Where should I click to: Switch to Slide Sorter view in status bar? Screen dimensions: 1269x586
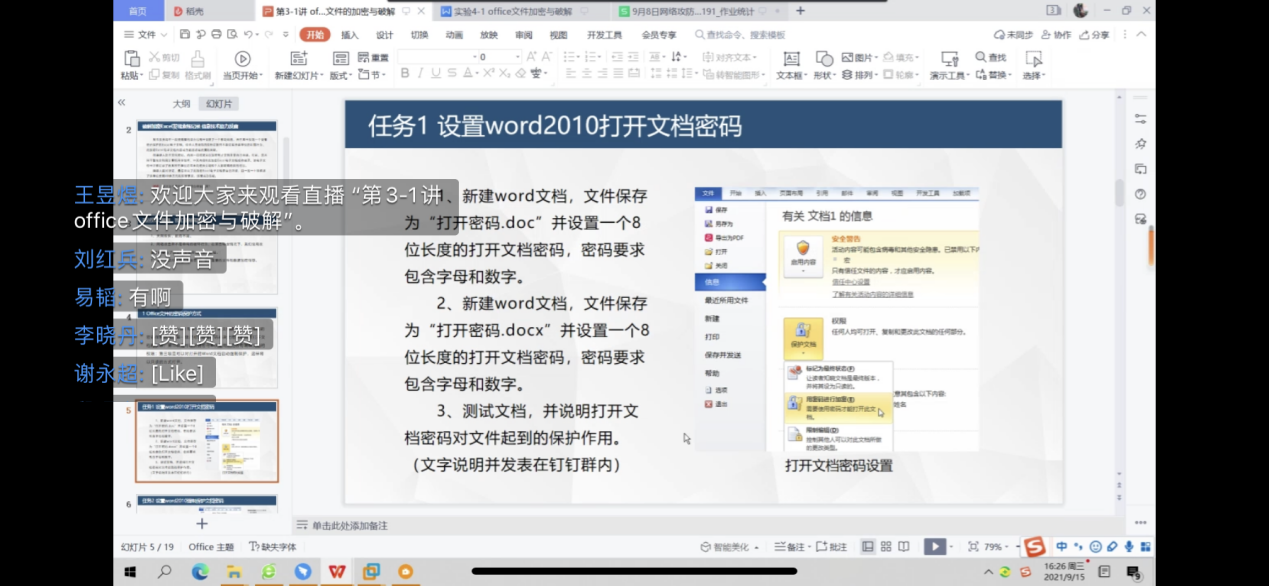[x=886, y=547]
